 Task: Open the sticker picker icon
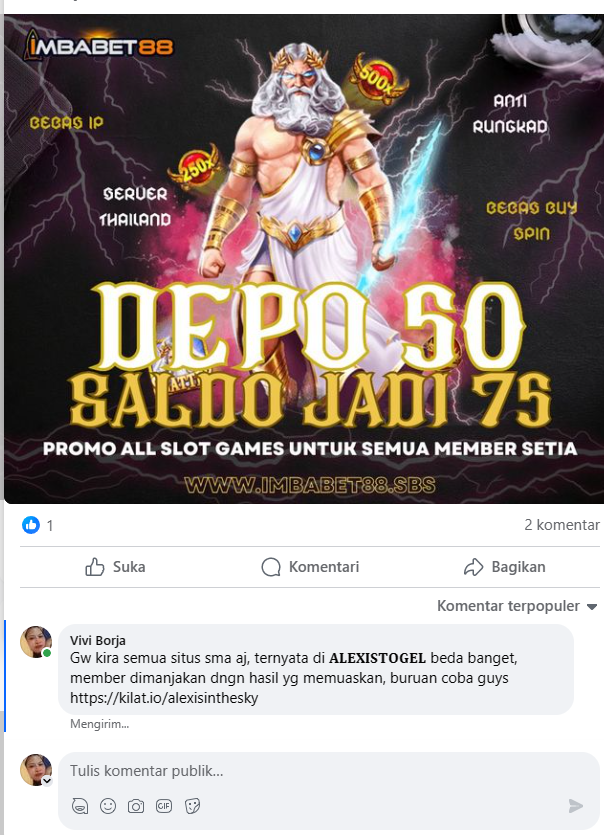click(x=192, y=806)
